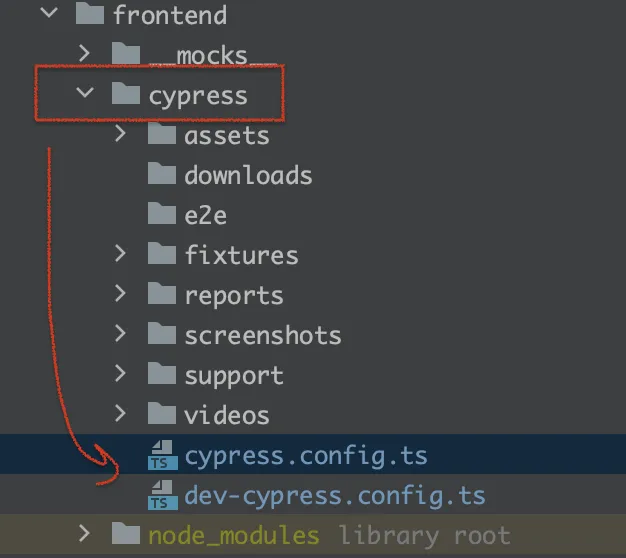Click the e2e folder icon
Viewport: 626px width, 558px height.
pyautogui.click(x=162, y=212)
